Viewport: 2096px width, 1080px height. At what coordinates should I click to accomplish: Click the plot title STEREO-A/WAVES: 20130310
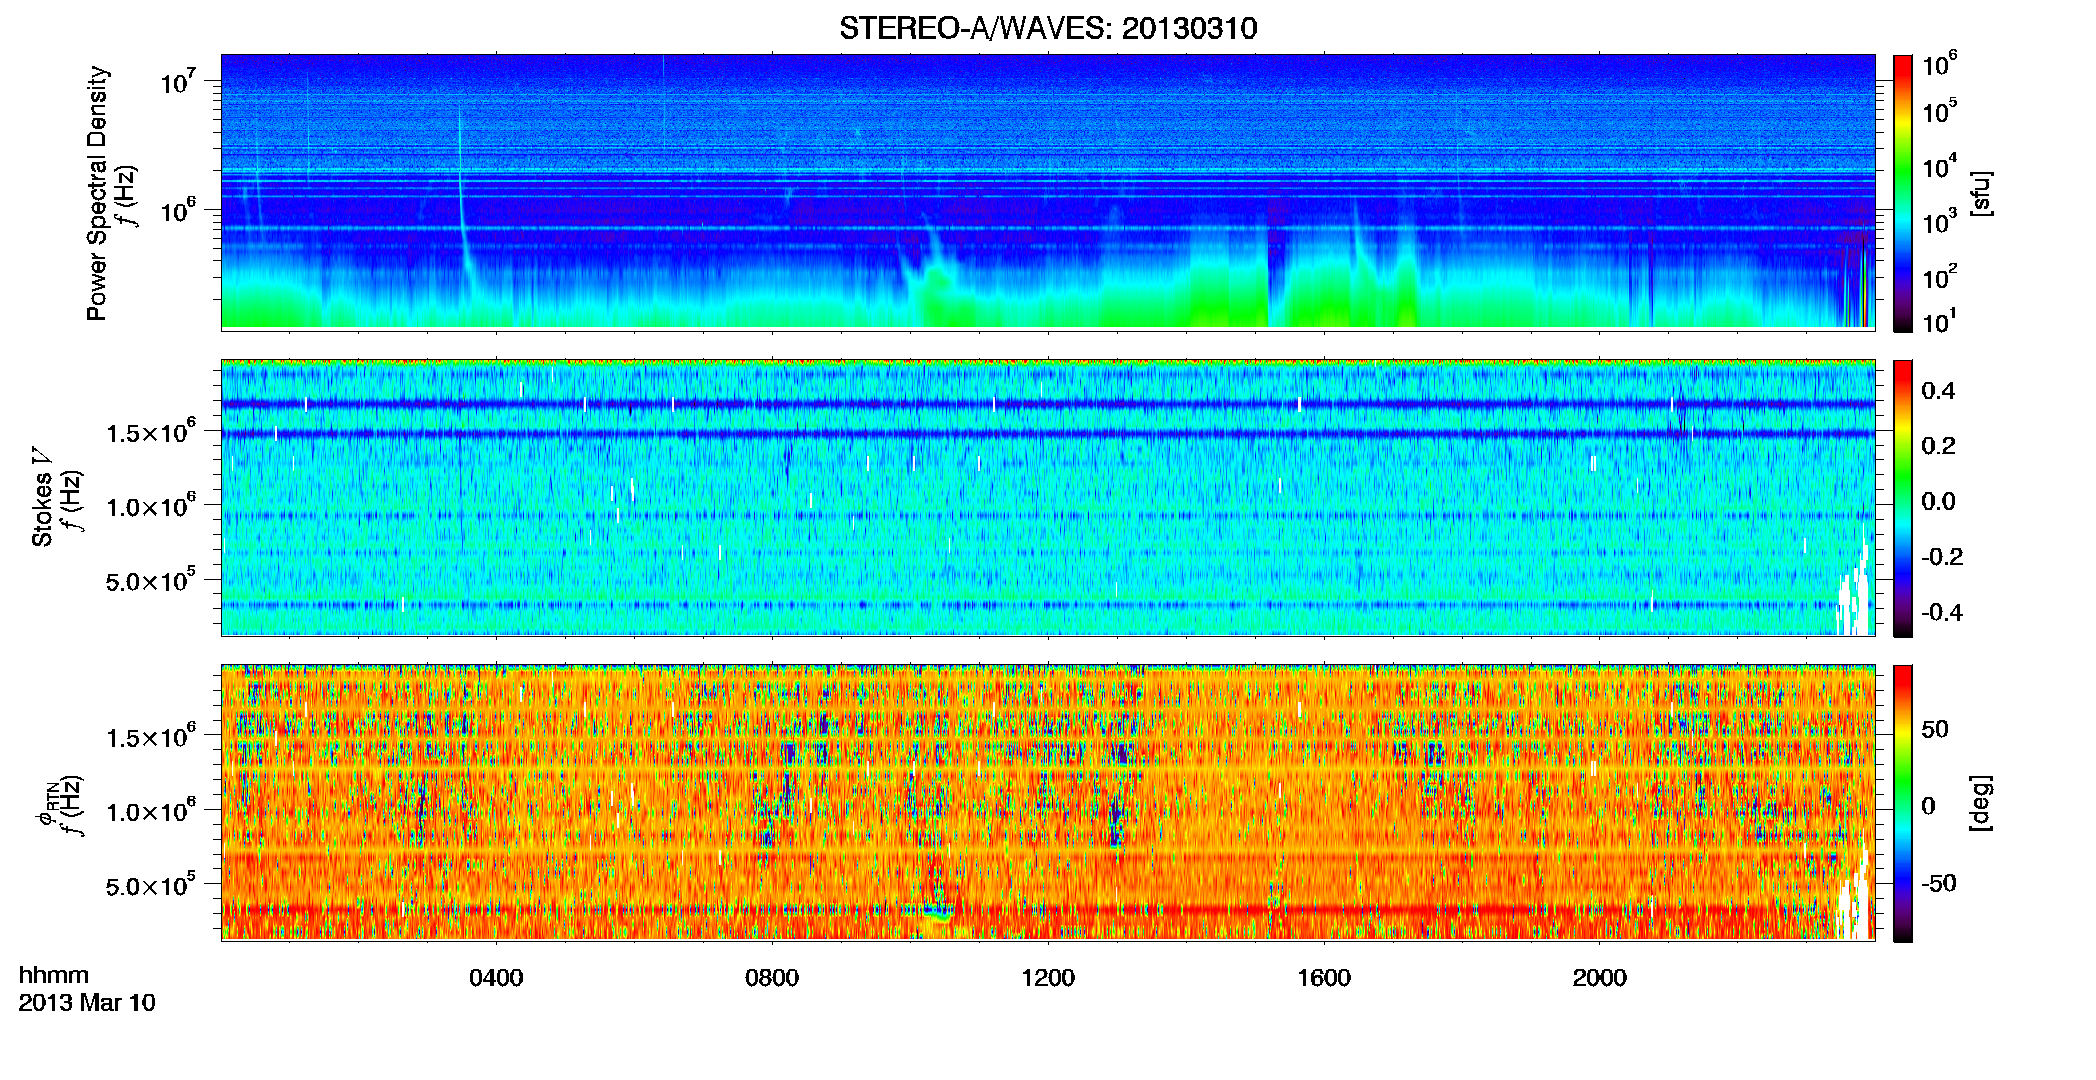tap(1048, 28)
